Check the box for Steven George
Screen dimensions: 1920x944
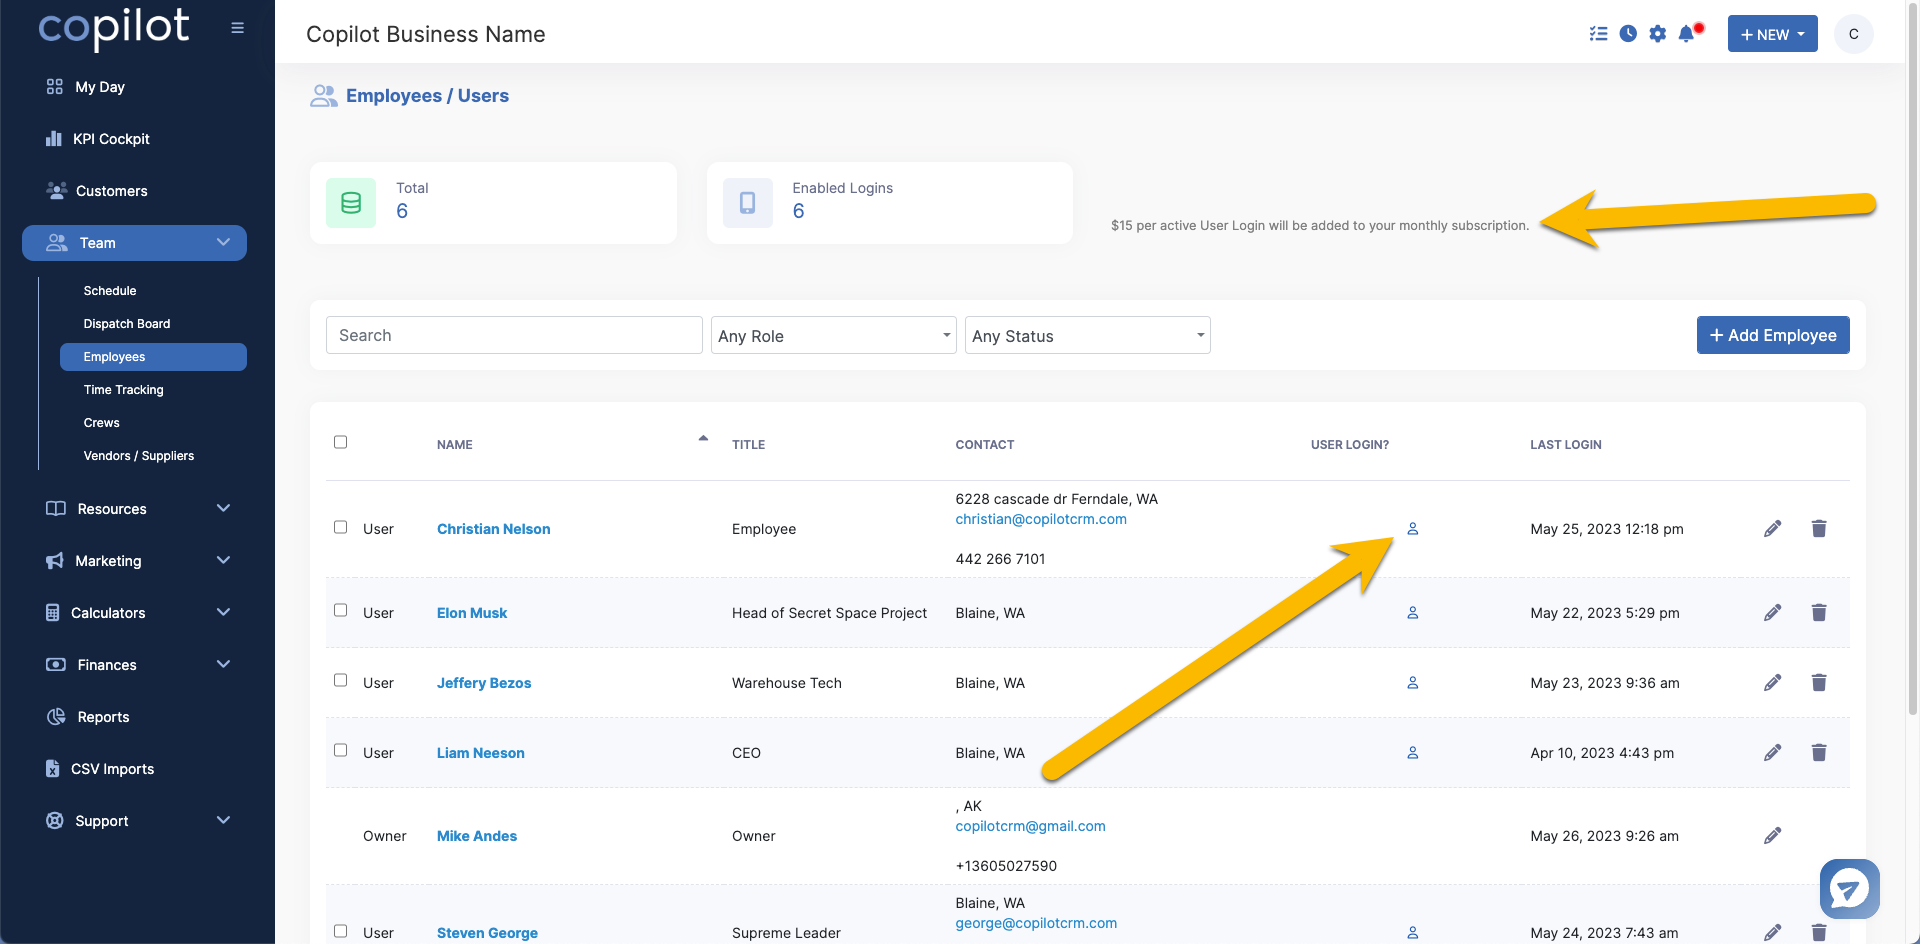click(340, 931)
